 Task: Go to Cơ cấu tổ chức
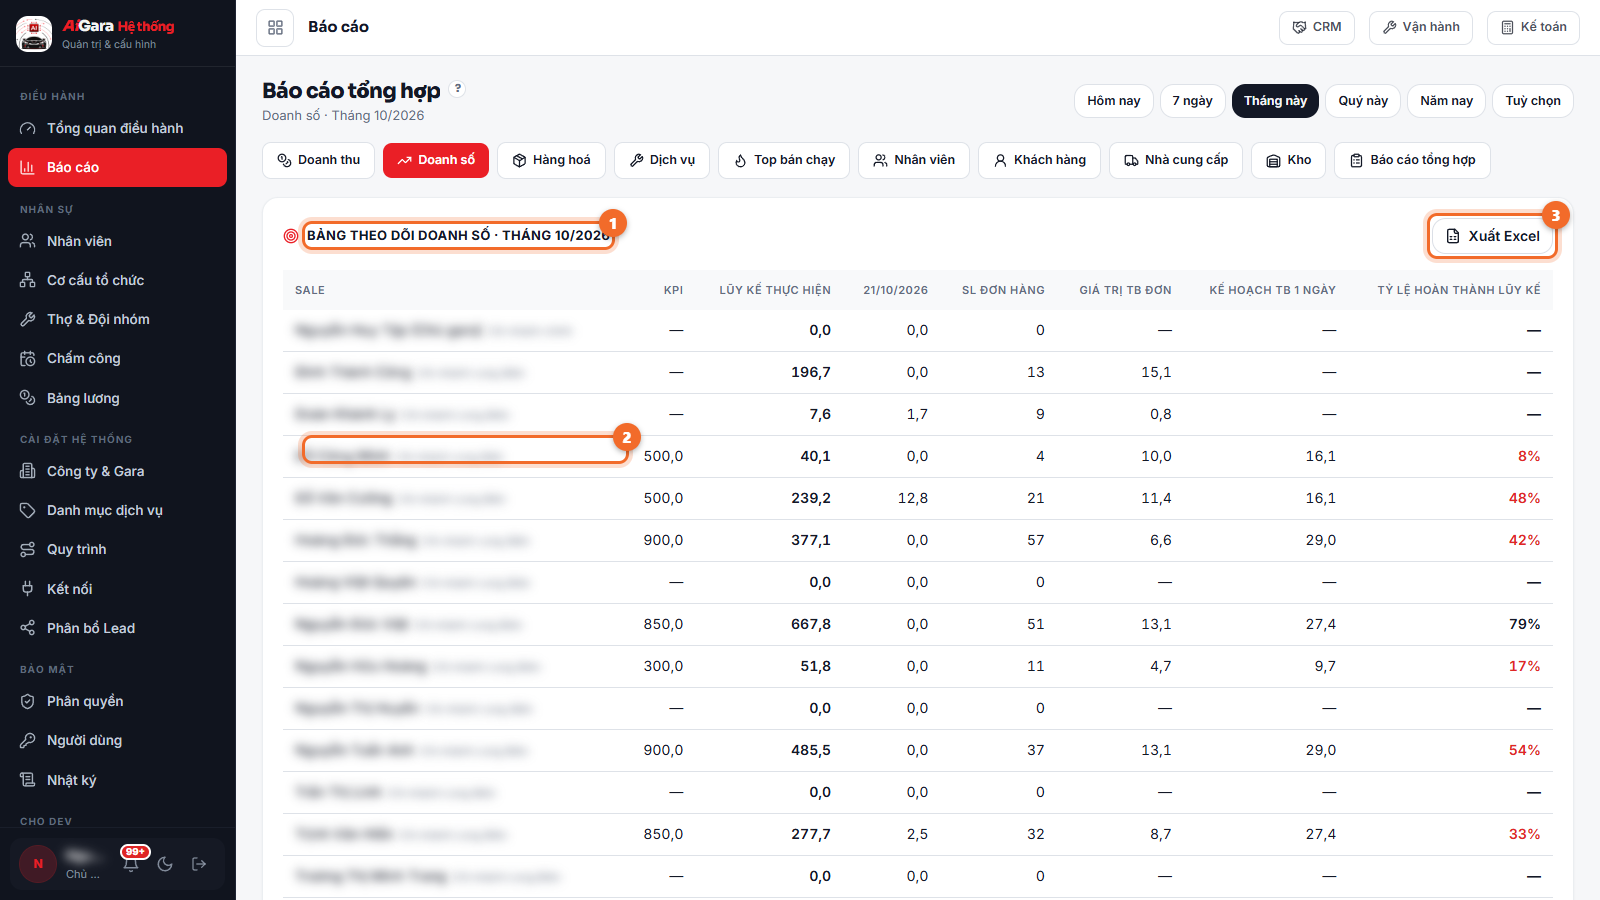117,280
